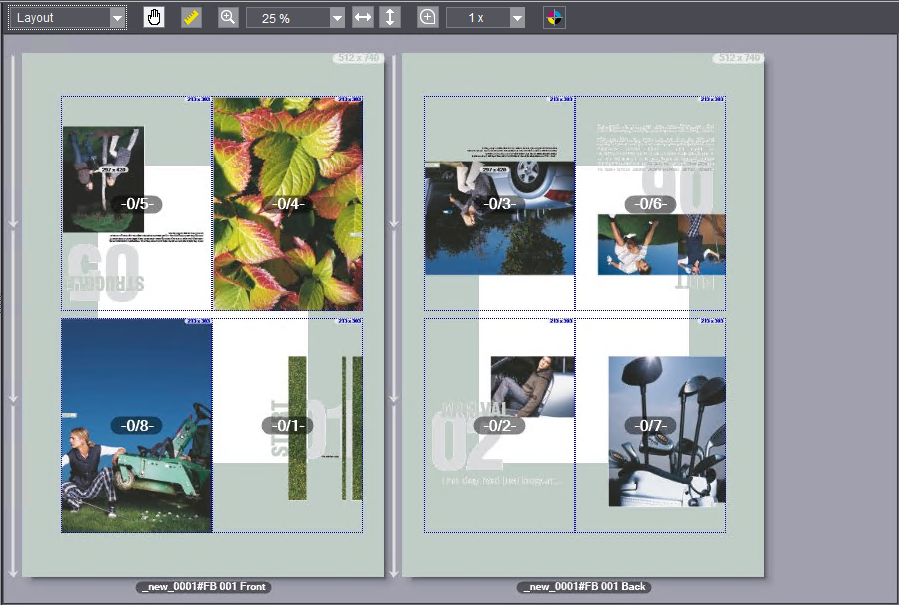This screenshot has width=899, height=605.
Task: Click the fit-to-height vertical arrows icon
Action: pyautogui.click(x=388, y=16)
